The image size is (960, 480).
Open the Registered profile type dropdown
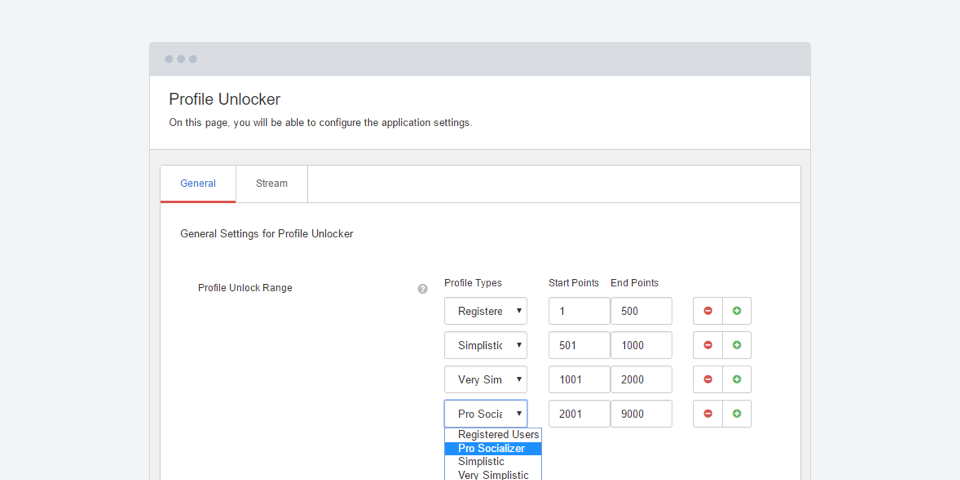point(485,311)
